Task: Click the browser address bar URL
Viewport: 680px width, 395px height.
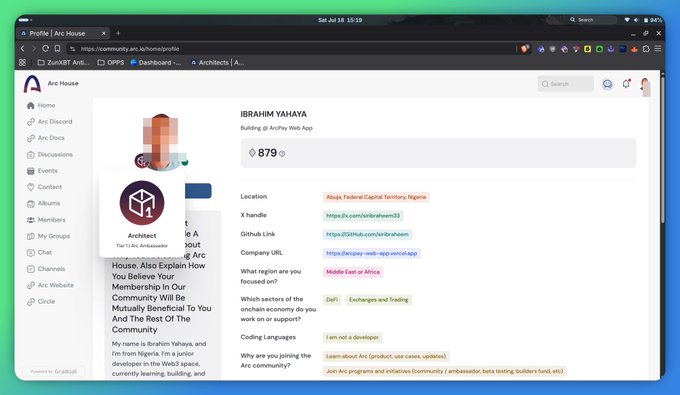Action: pyautogui.click(x=130, y=49)
